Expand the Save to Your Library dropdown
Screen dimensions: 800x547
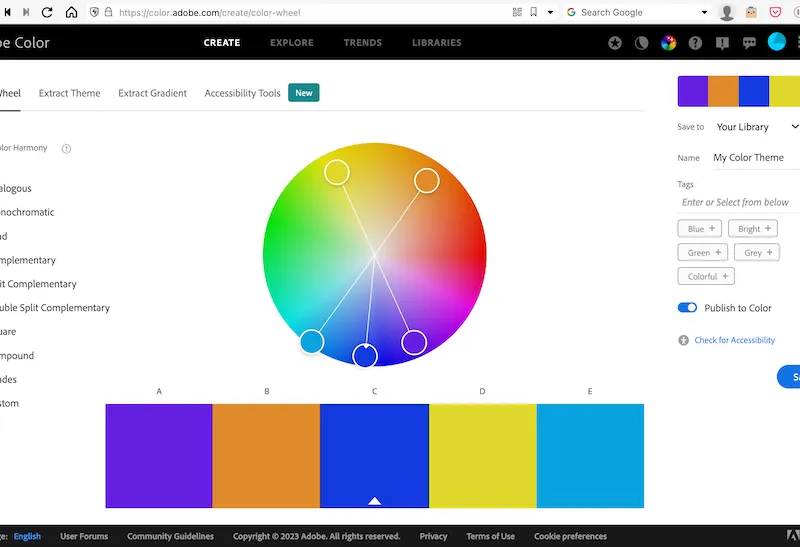click(x=756, y=127)
